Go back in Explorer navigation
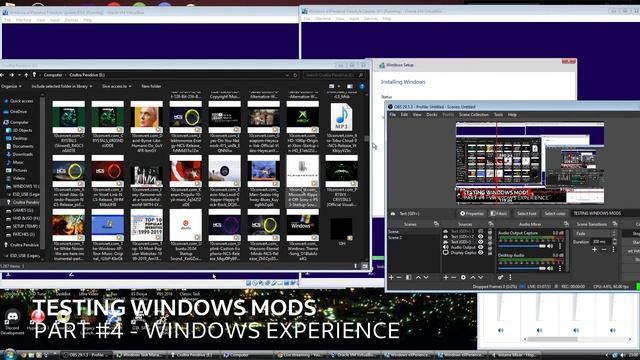 [x=3, y=75]
